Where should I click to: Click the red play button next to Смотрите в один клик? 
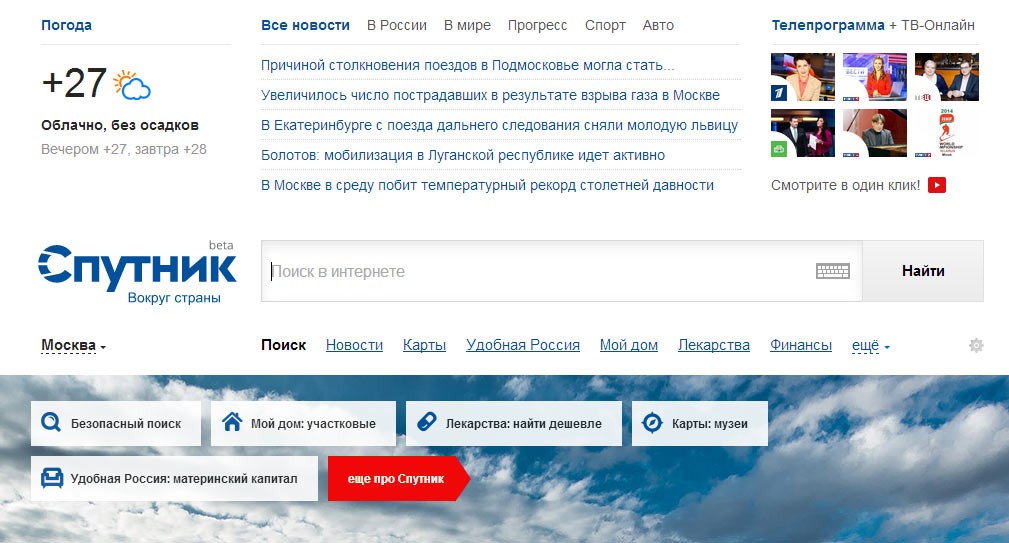[x=937, y=185]
